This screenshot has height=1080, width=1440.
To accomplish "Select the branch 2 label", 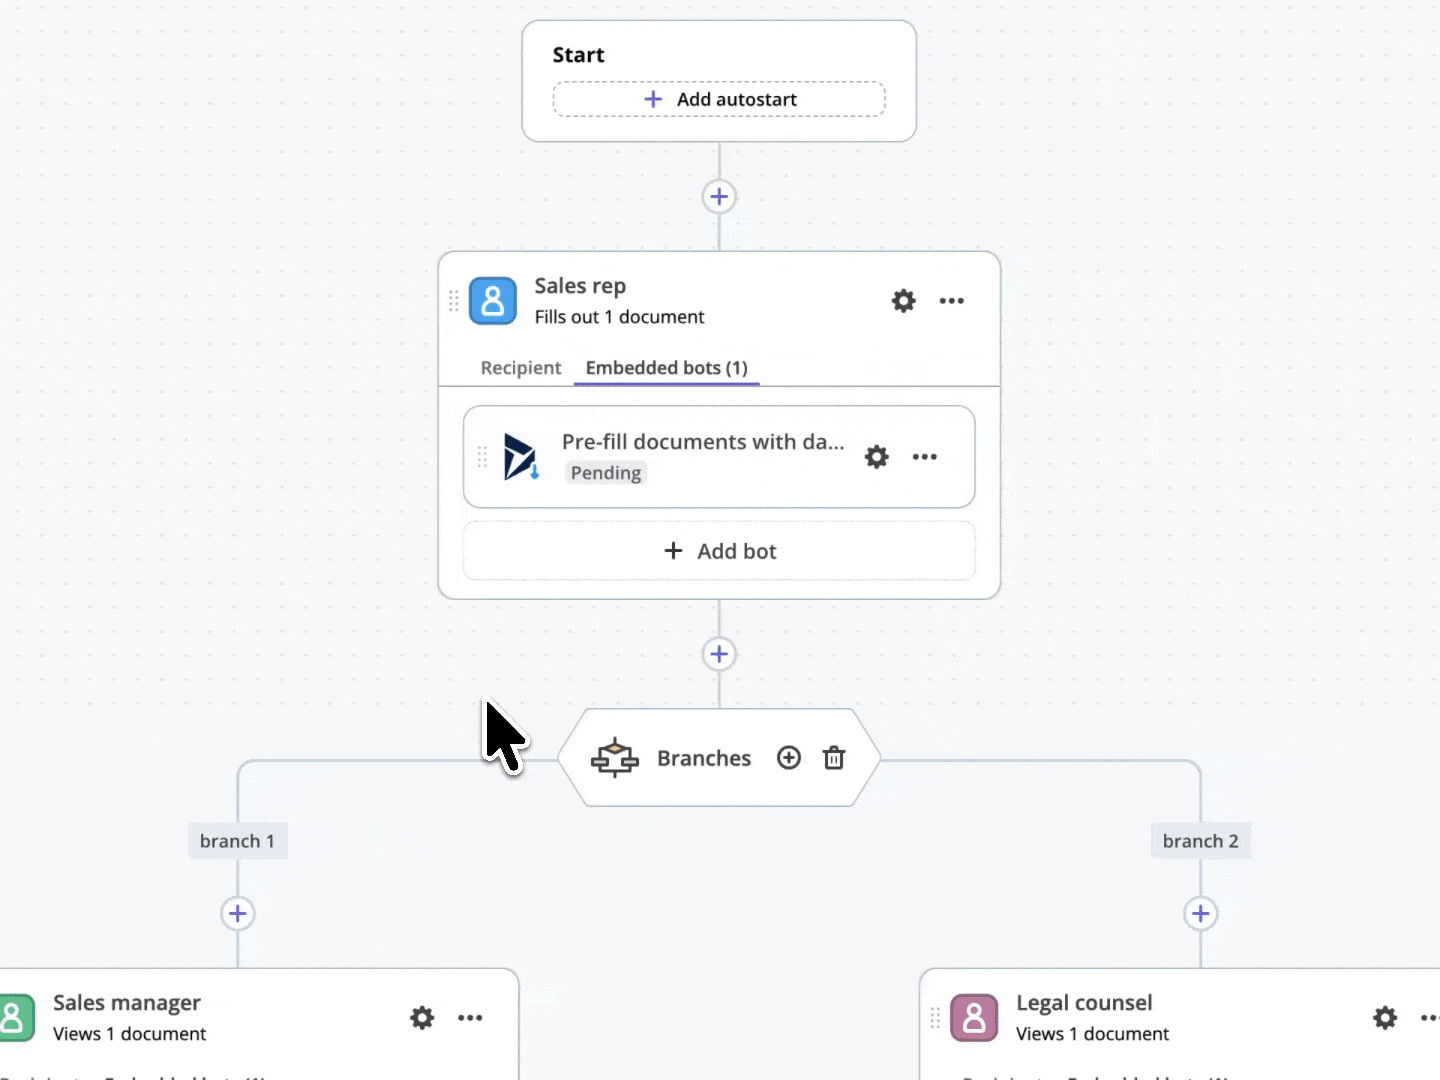I will [x=1200, y=841].
